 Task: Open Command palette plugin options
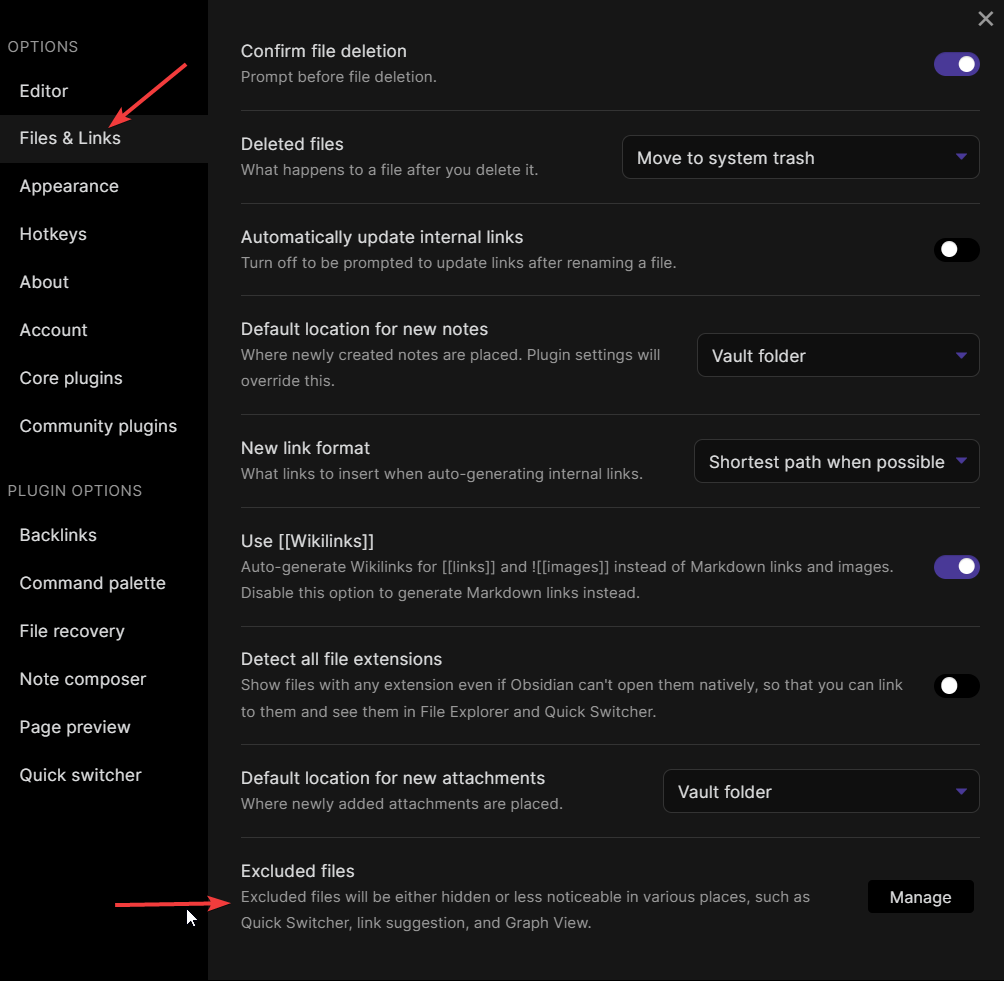(x=92, y=583)
